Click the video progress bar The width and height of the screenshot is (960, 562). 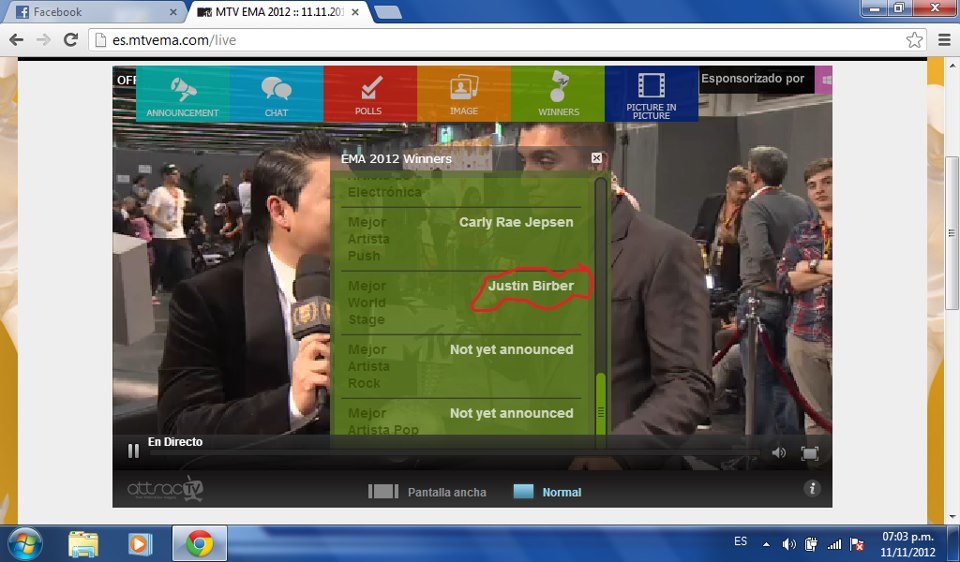(x=454, y=453)
